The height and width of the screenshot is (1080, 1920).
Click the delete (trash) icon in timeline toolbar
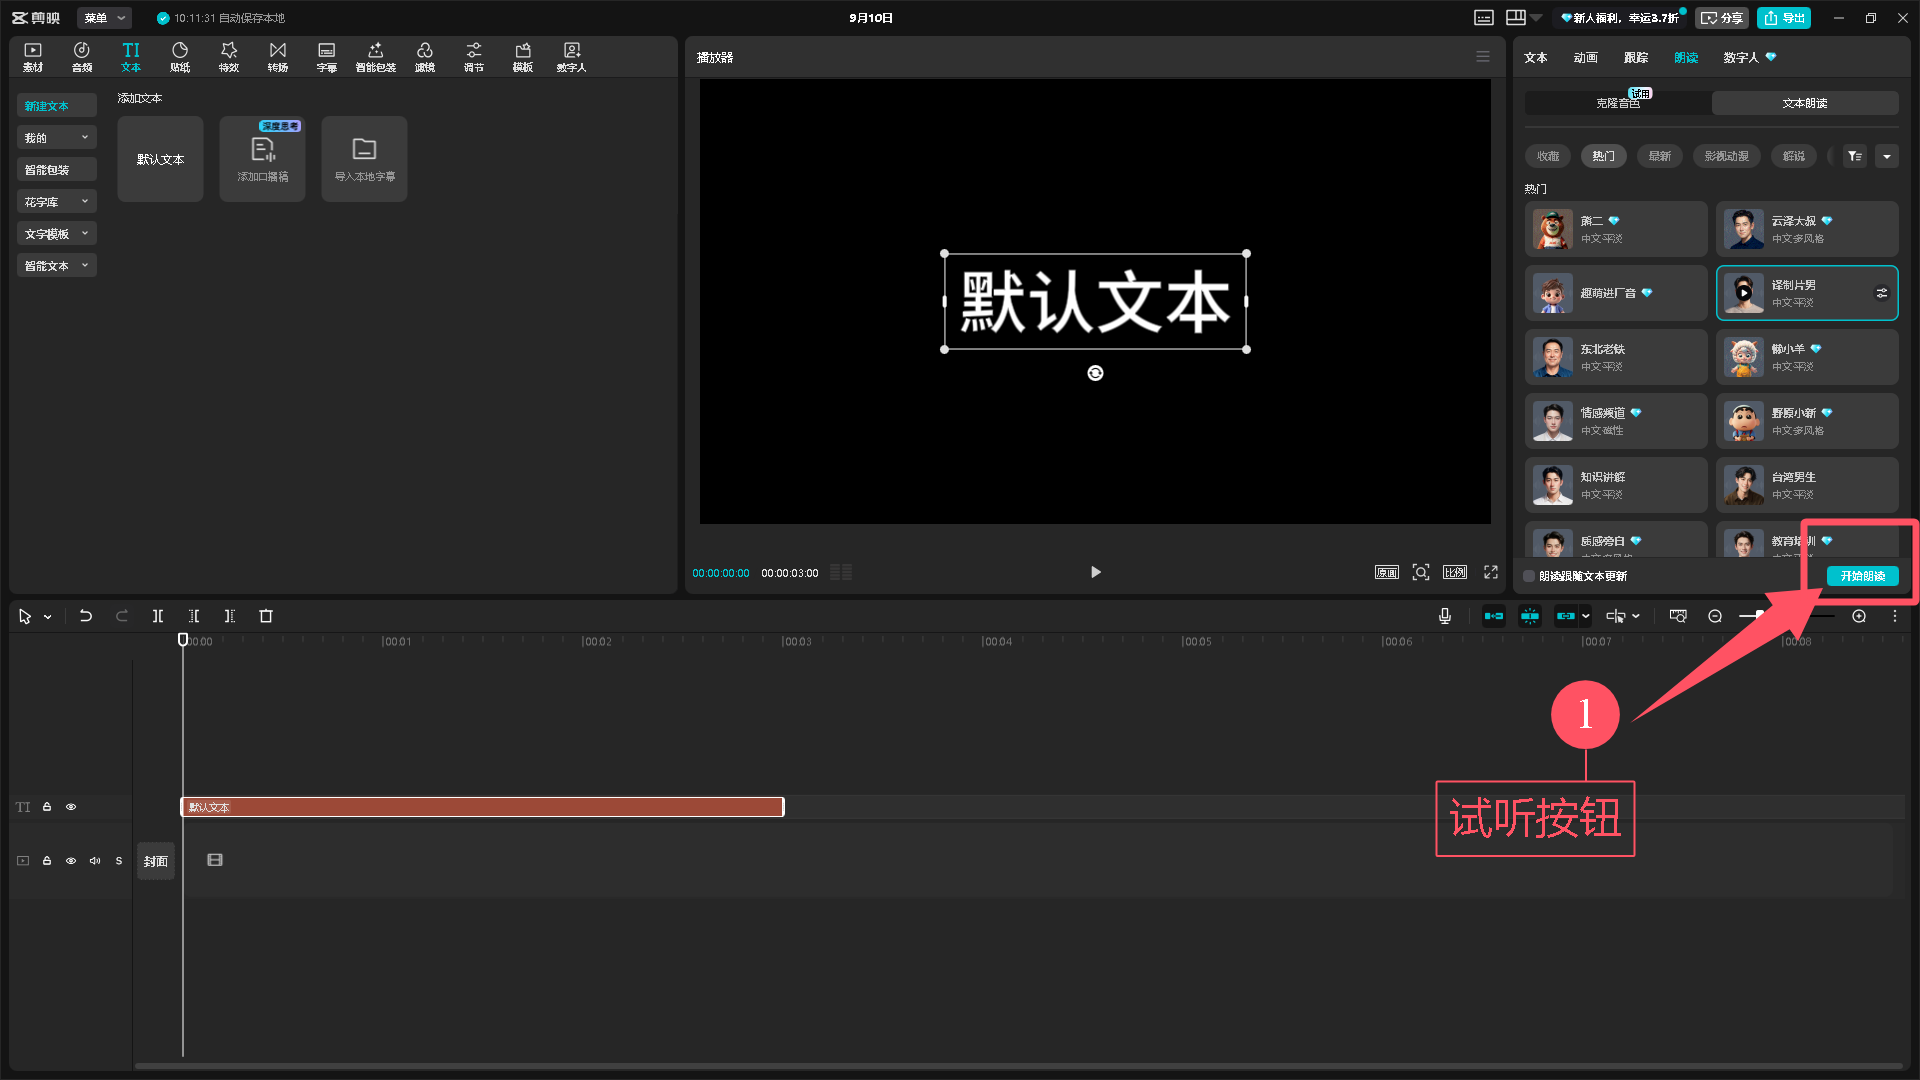266,616
